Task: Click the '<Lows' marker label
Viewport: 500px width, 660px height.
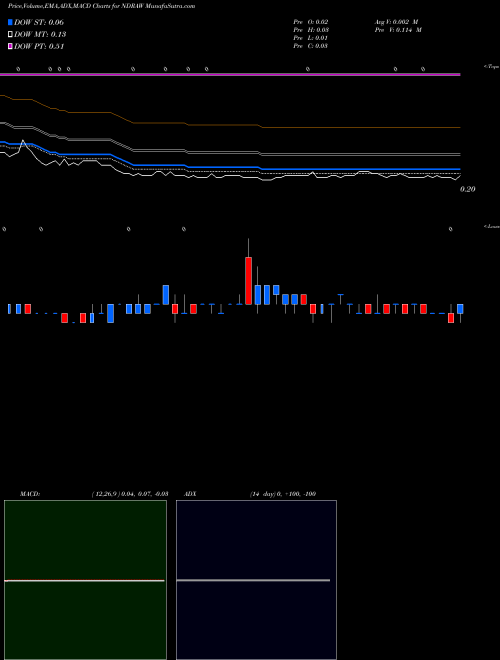Action: 492,226
